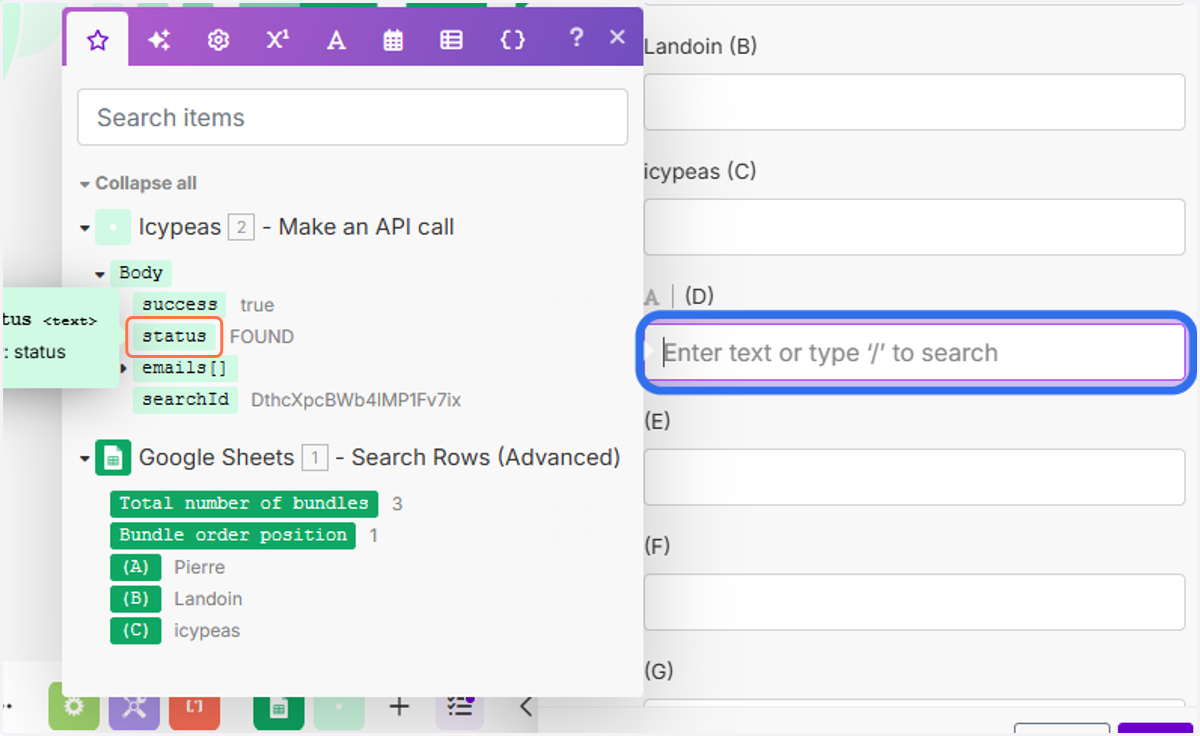Open the array functions table tab
Screen dimensions: 1200x736
coord(452,40)
